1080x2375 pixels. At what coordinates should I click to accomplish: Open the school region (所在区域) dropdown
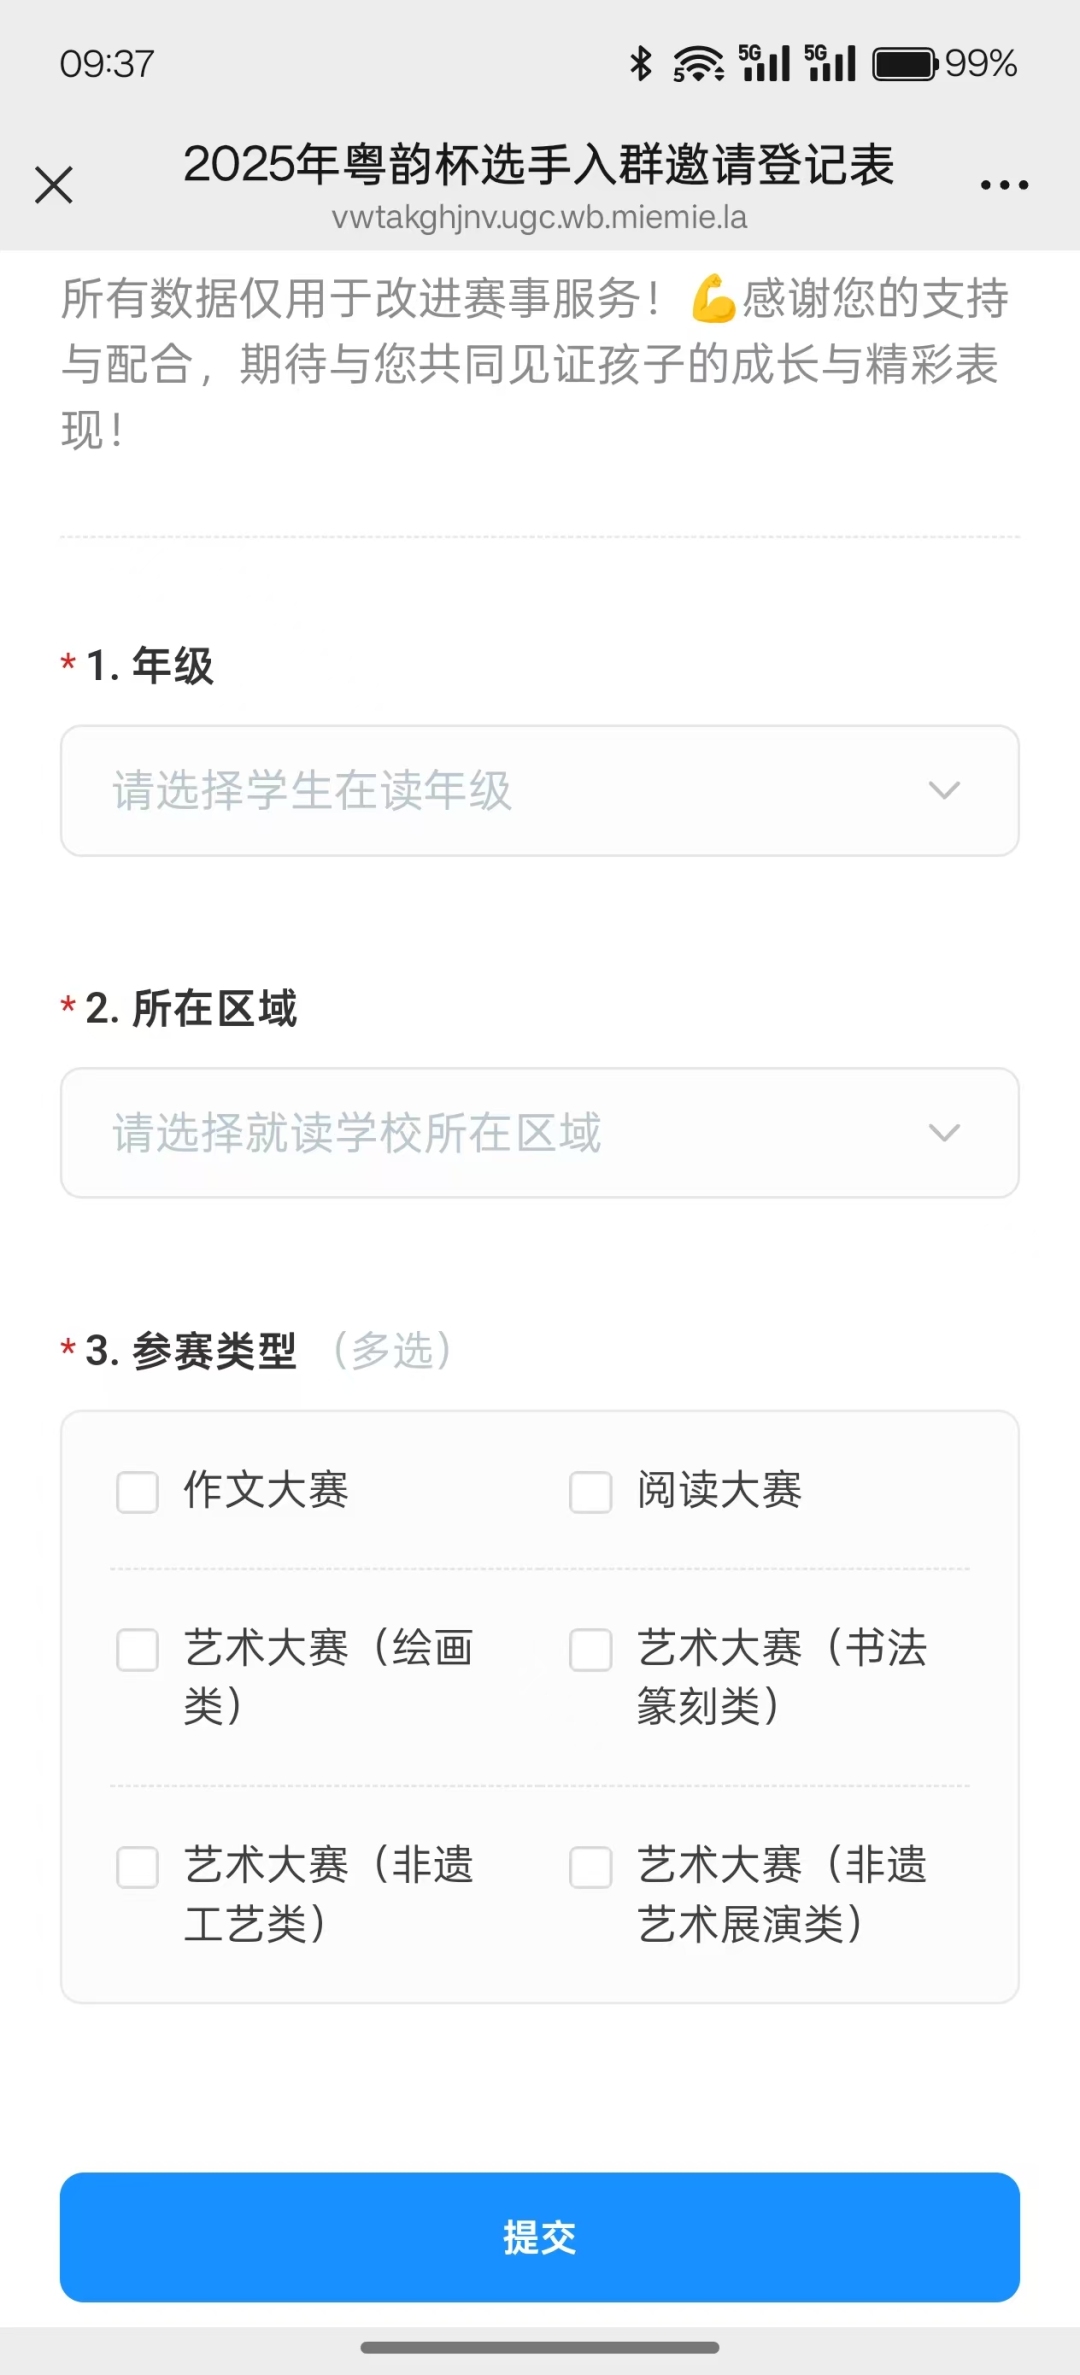click(x=540, y=1133)
